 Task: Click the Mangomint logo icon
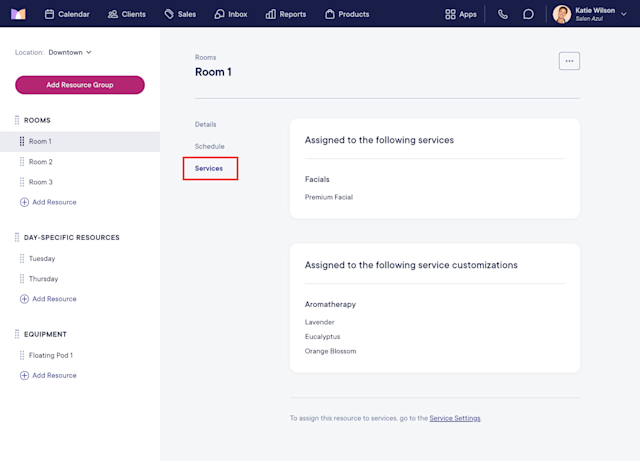coord(18,14)
